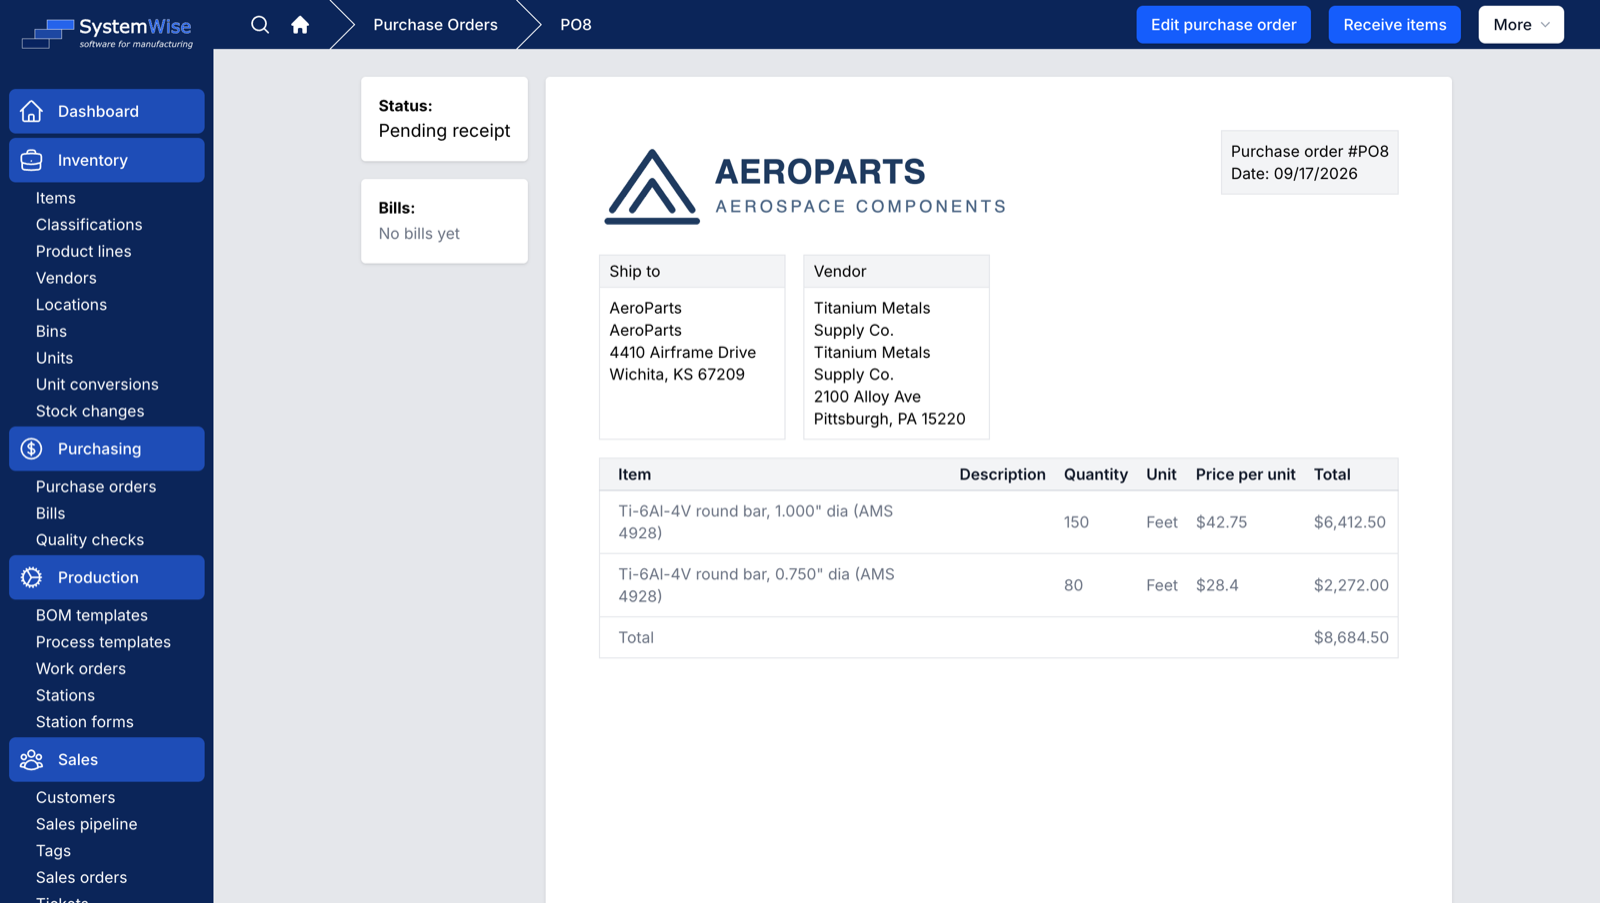The width and height of the screenshot is (1600, 903).
Task: Click the 0.750" dia round bar item
Action: [x=756, y=585]
